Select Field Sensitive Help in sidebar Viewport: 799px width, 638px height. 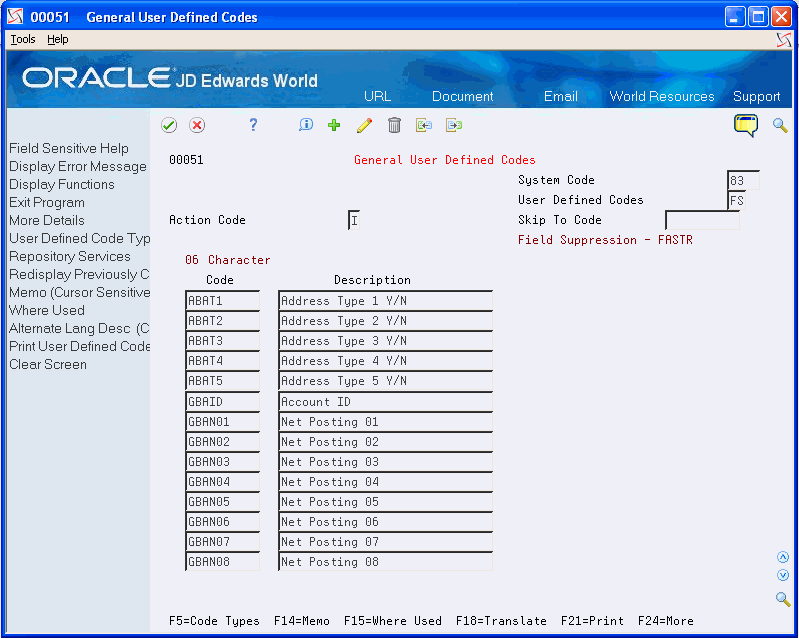click(69, 148)
